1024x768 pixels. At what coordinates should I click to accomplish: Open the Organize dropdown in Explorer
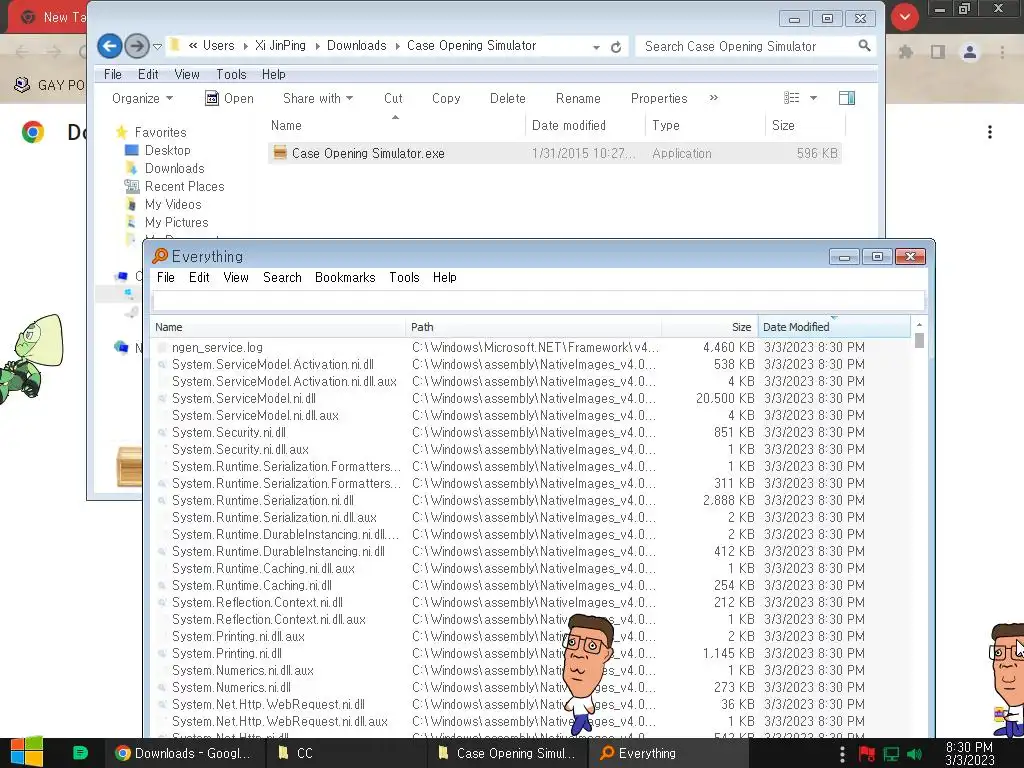(x=142, y=99)
